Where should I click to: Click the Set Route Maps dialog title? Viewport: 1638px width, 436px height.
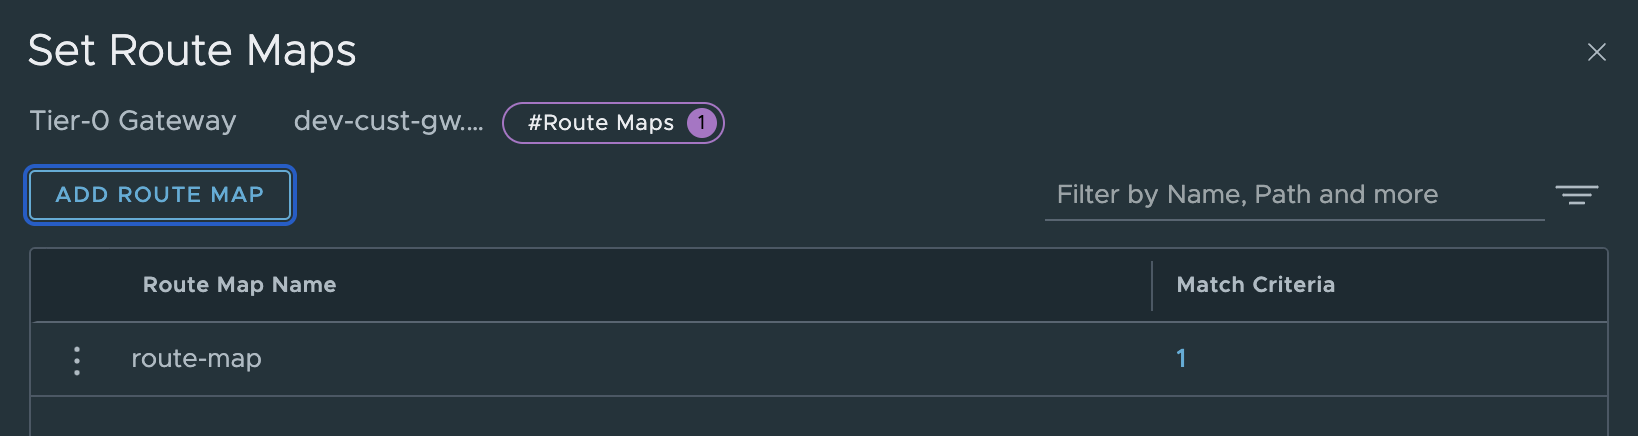tap(192, 51)
